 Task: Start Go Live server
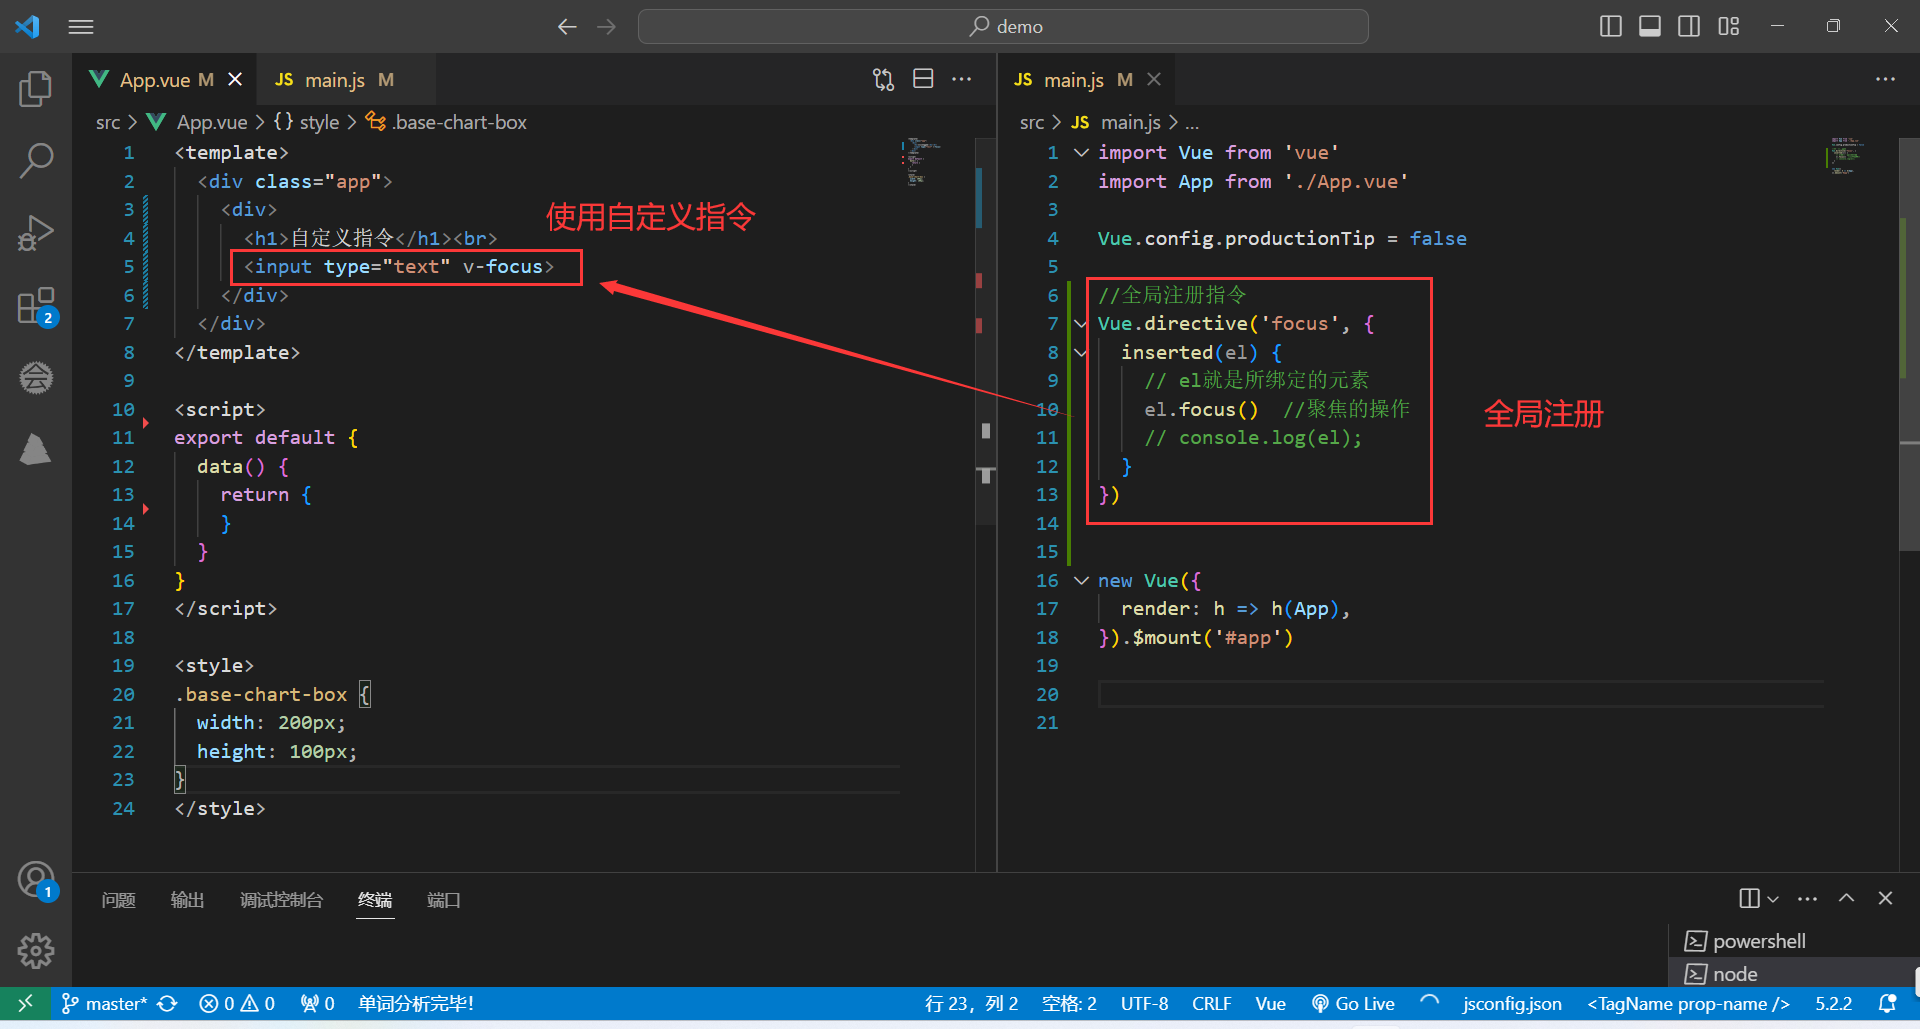[x=1352, y=1003]
